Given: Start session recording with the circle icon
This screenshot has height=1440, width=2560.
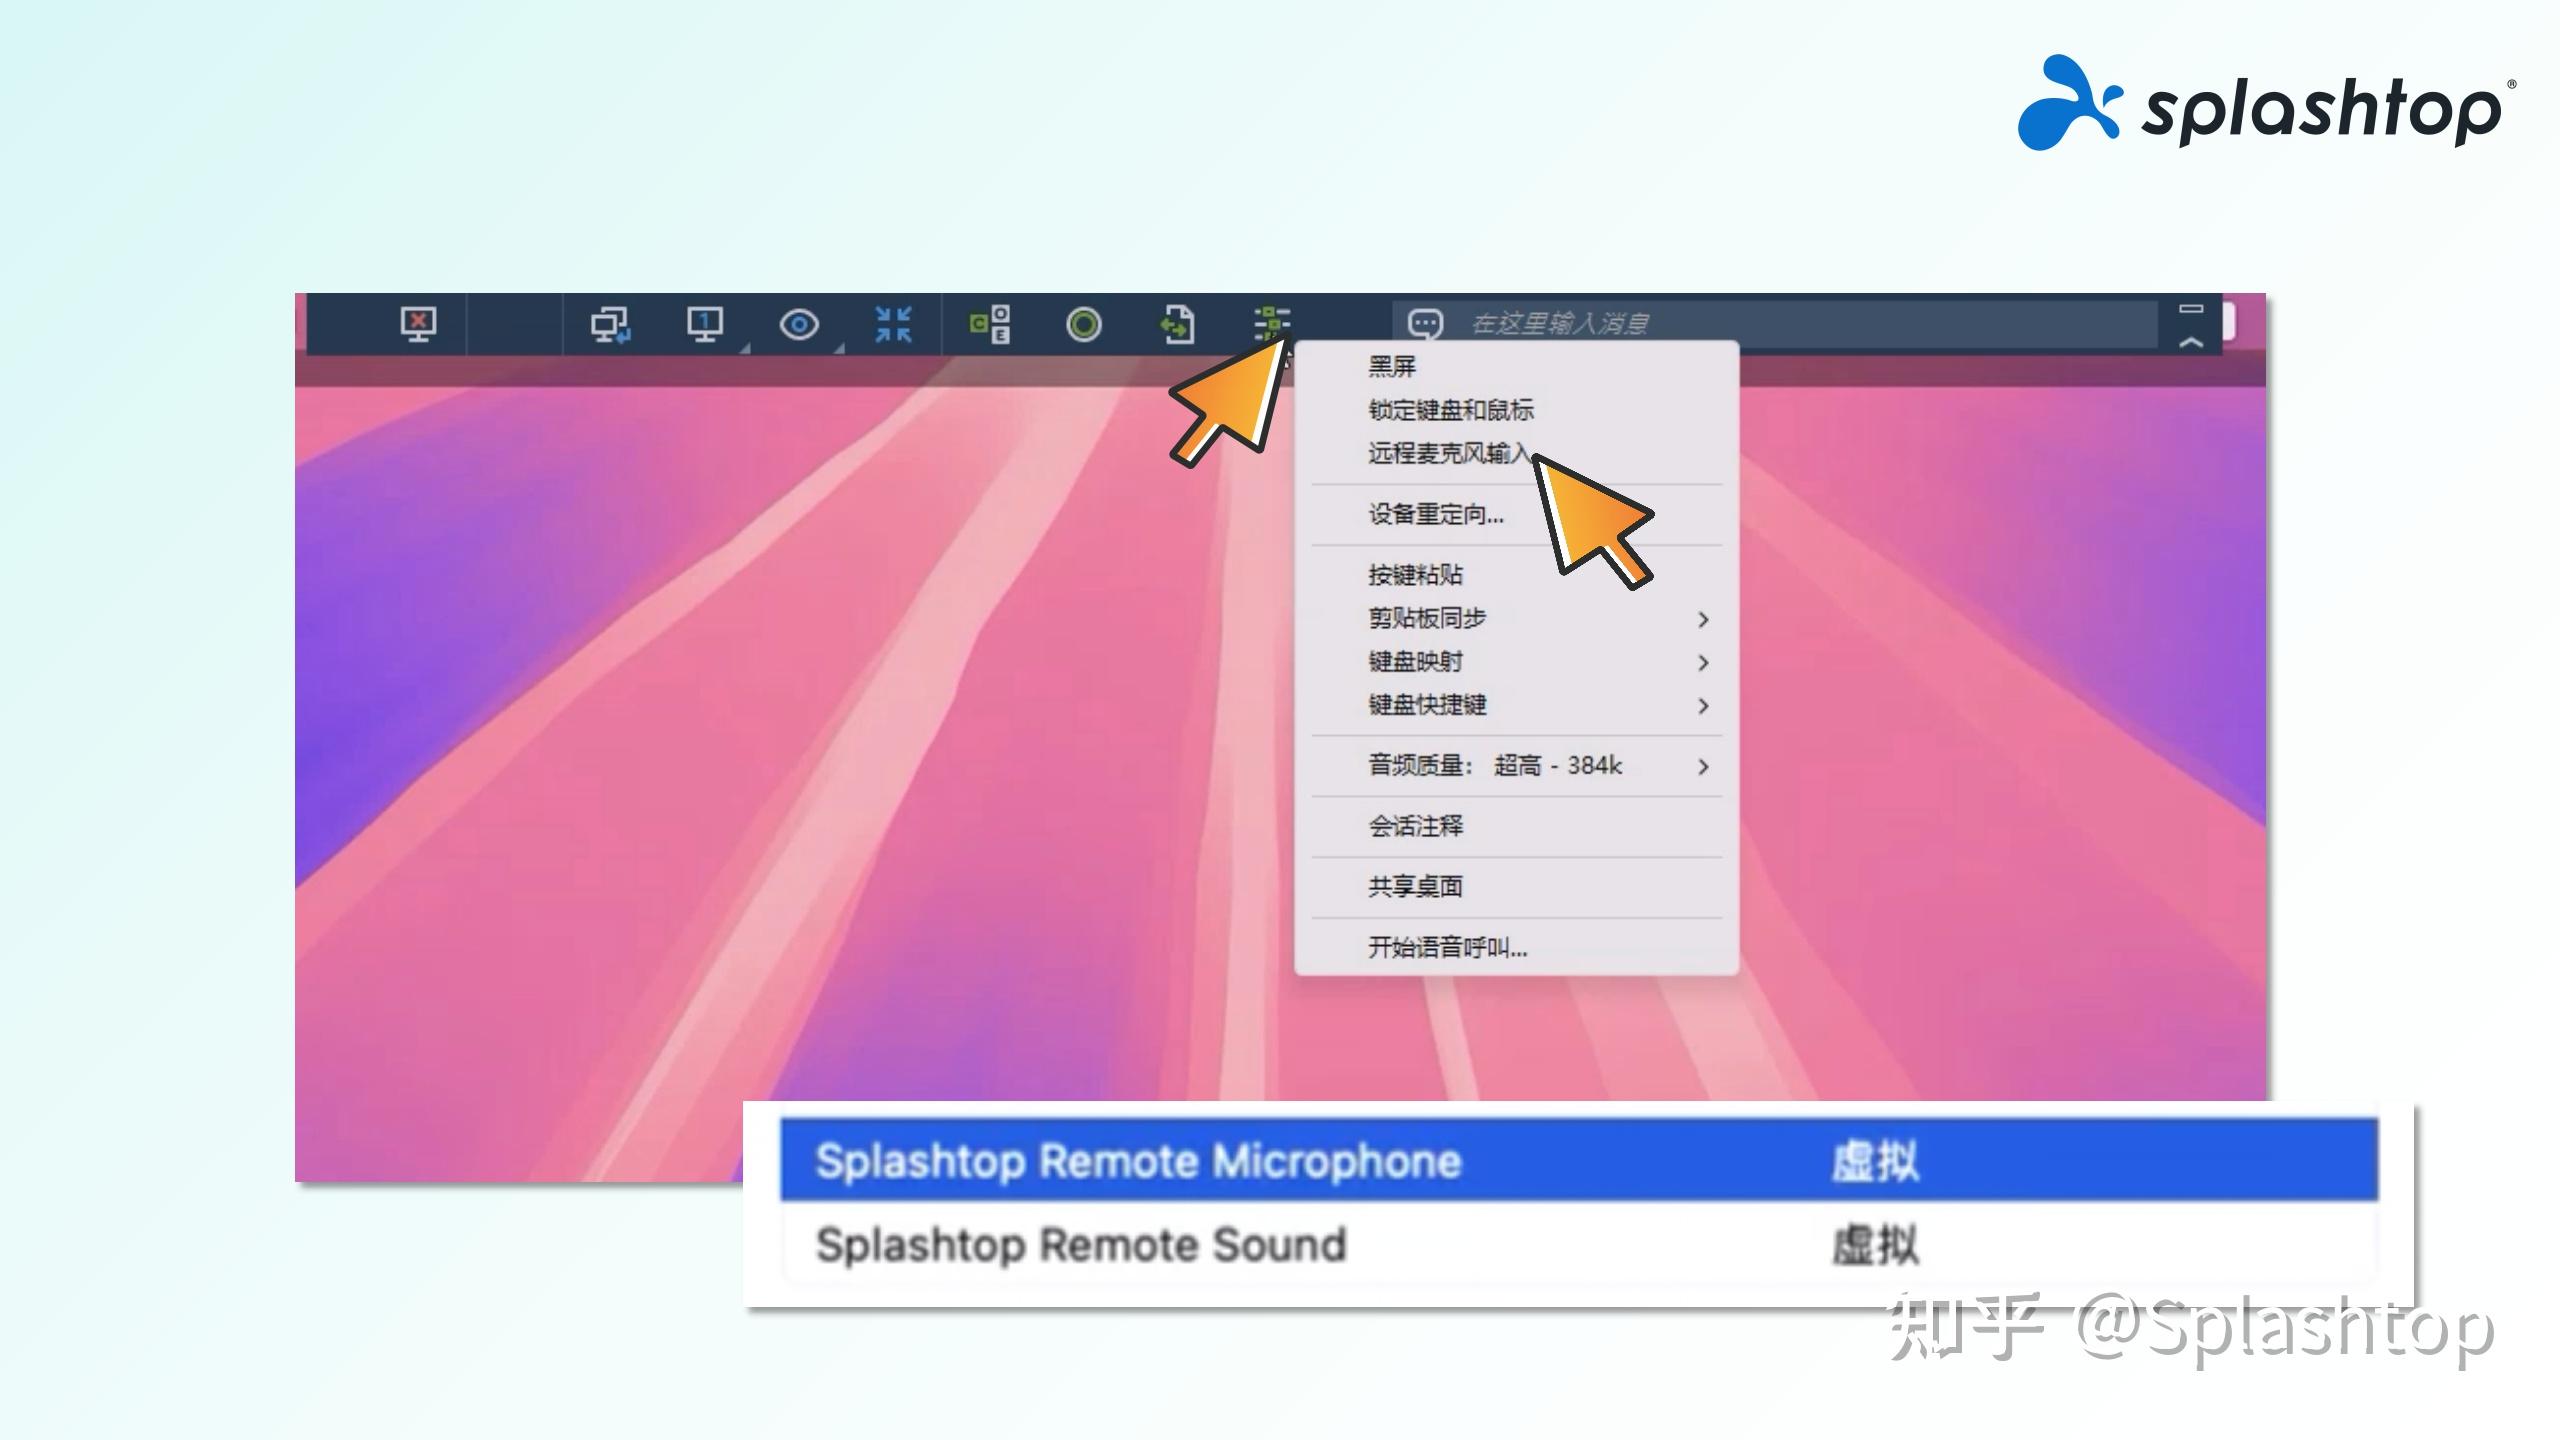Looking at the screenshot, I should click(1084, 324).
